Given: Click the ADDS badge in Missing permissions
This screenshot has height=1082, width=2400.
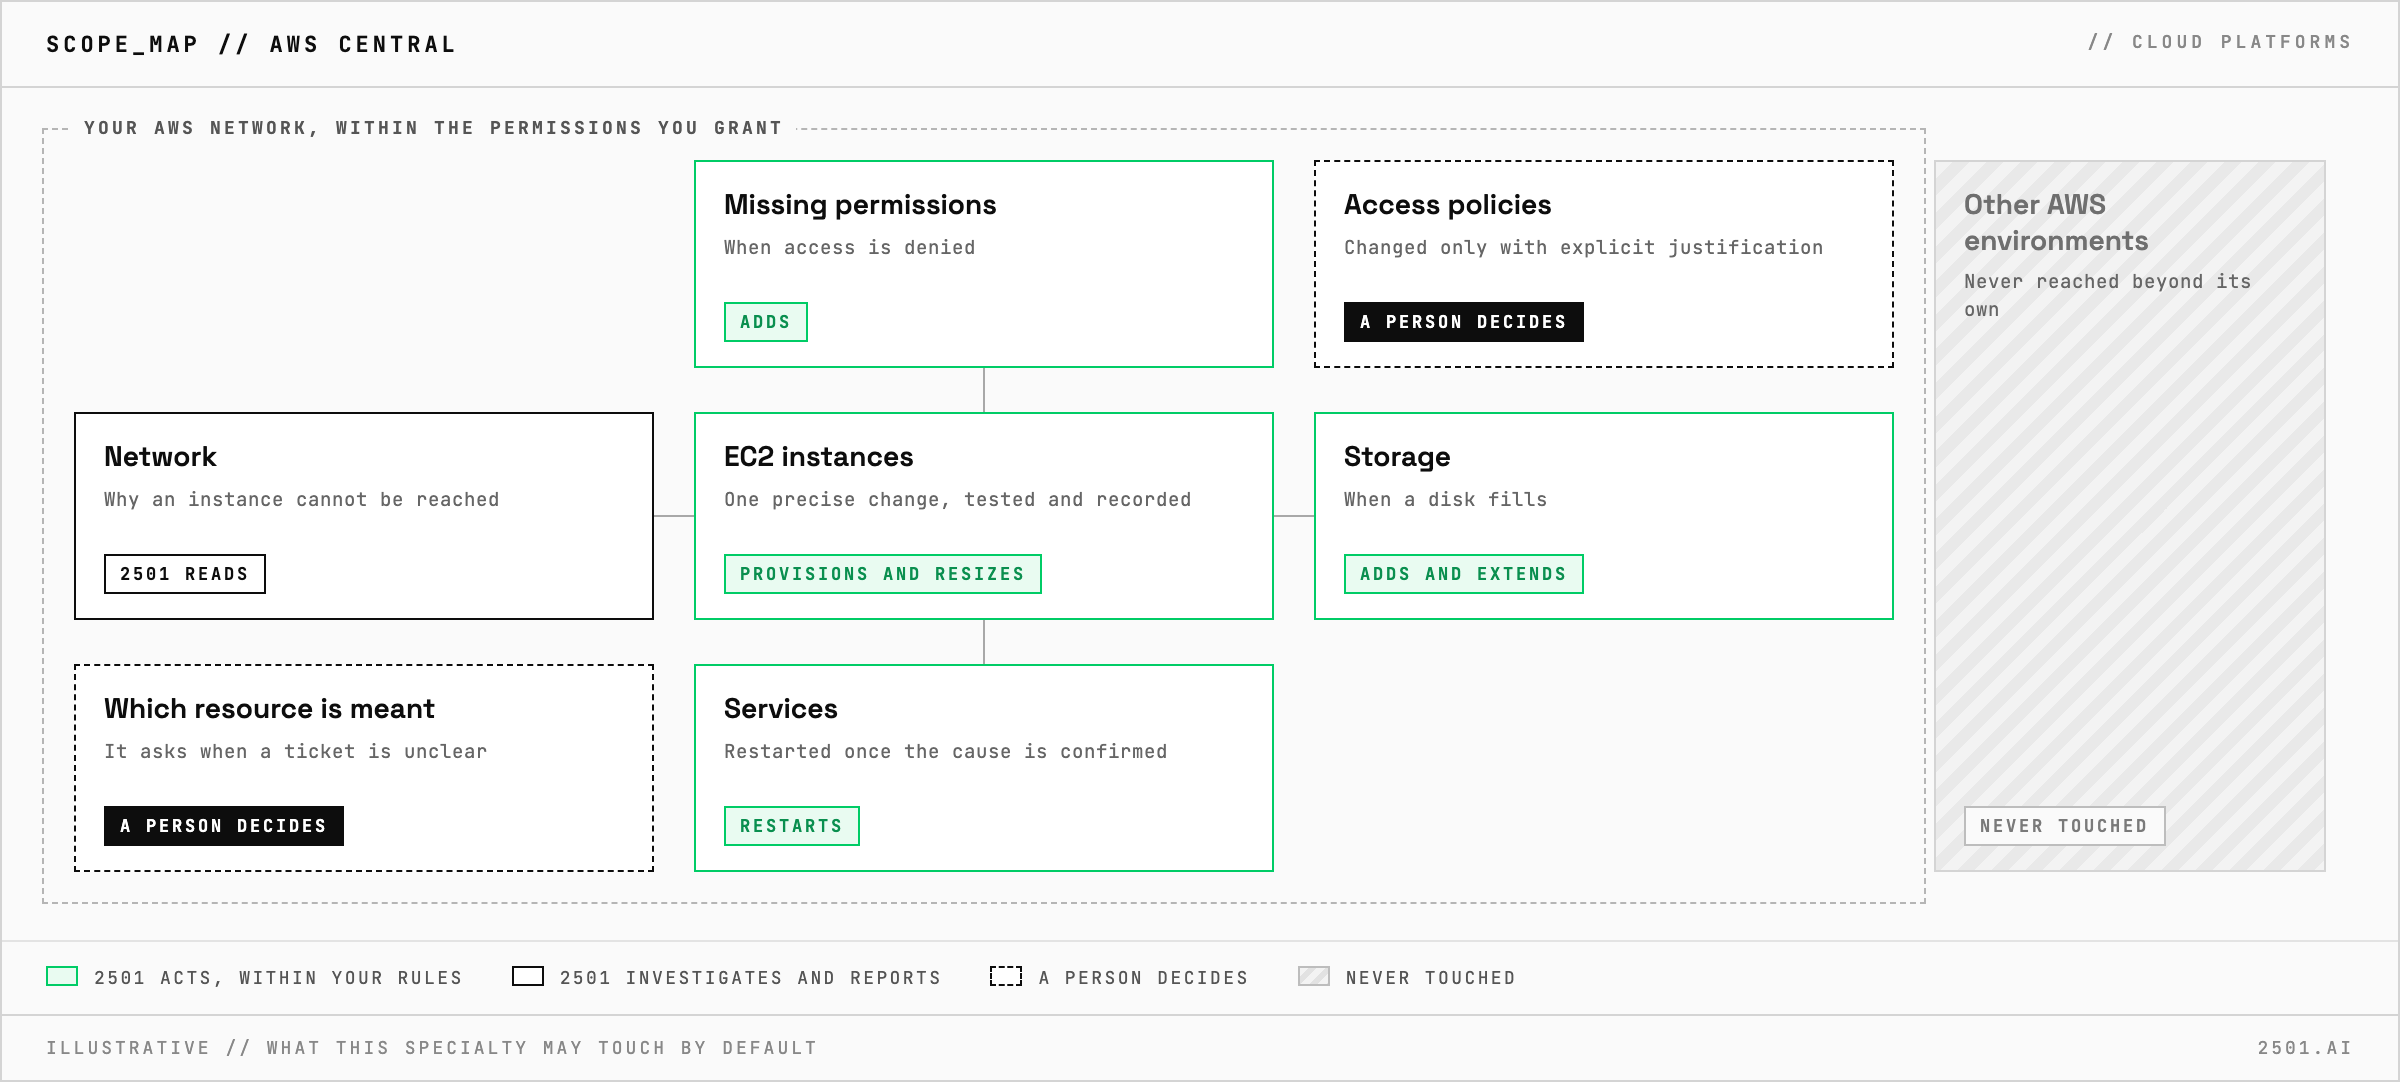Looking at the screenshot, I should coord(766,322).
